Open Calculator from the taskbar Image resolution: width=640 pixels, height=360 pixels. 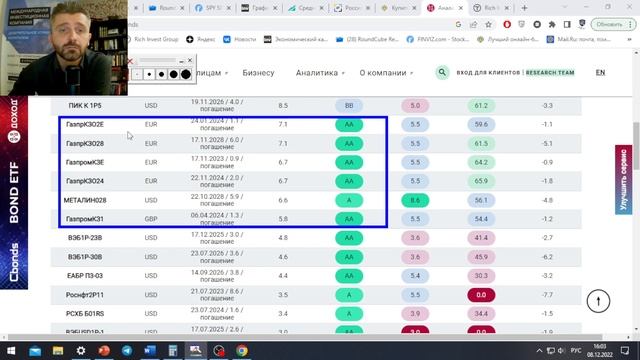(173, 351)
